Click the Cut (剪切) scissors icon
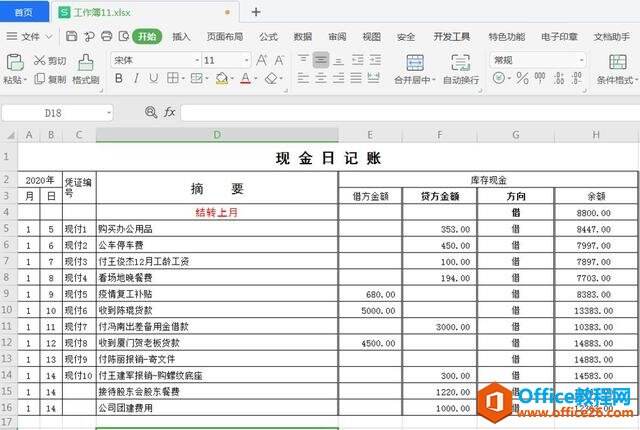 [38, 61]
